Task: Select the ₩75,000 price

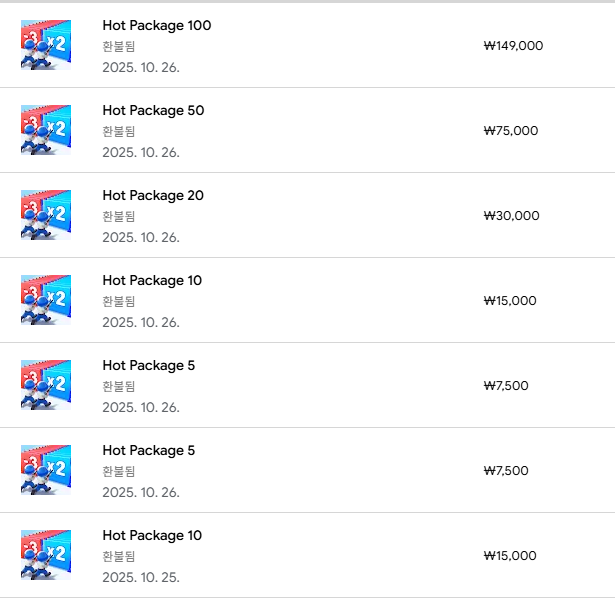Action: [510, 130]
